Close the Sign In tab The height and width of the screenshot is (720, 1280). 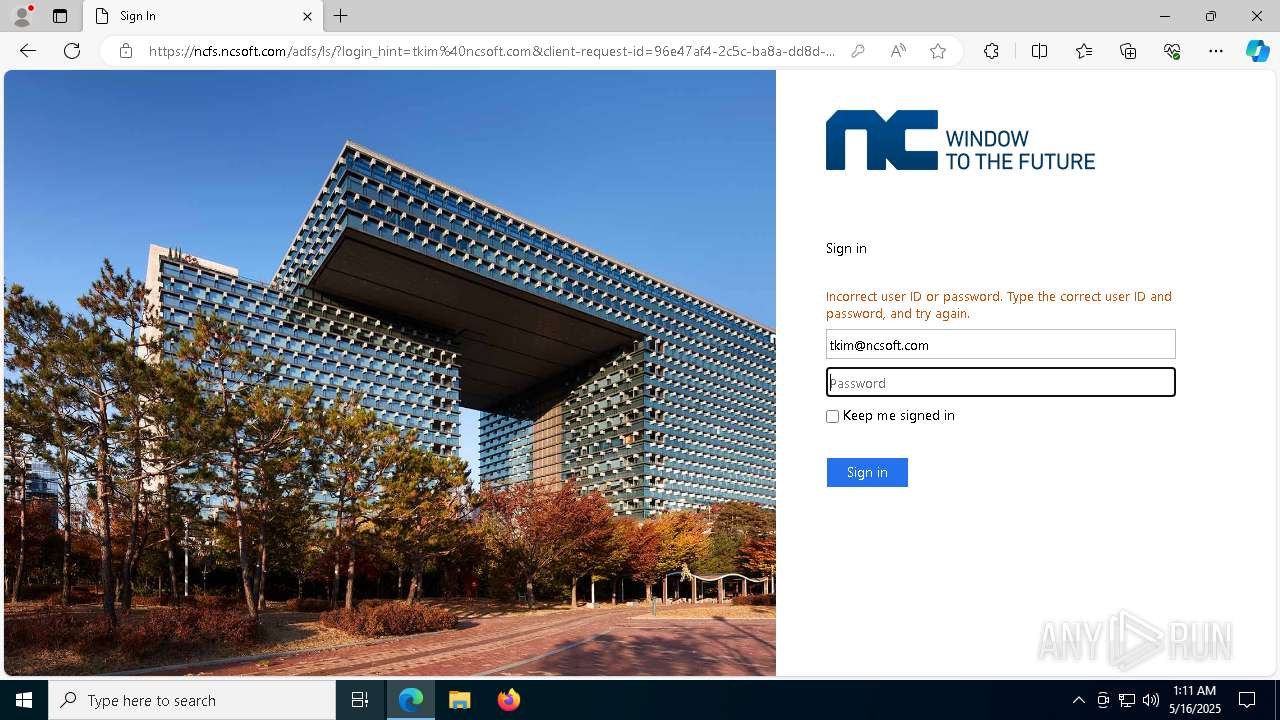click(x=307, y=16)
